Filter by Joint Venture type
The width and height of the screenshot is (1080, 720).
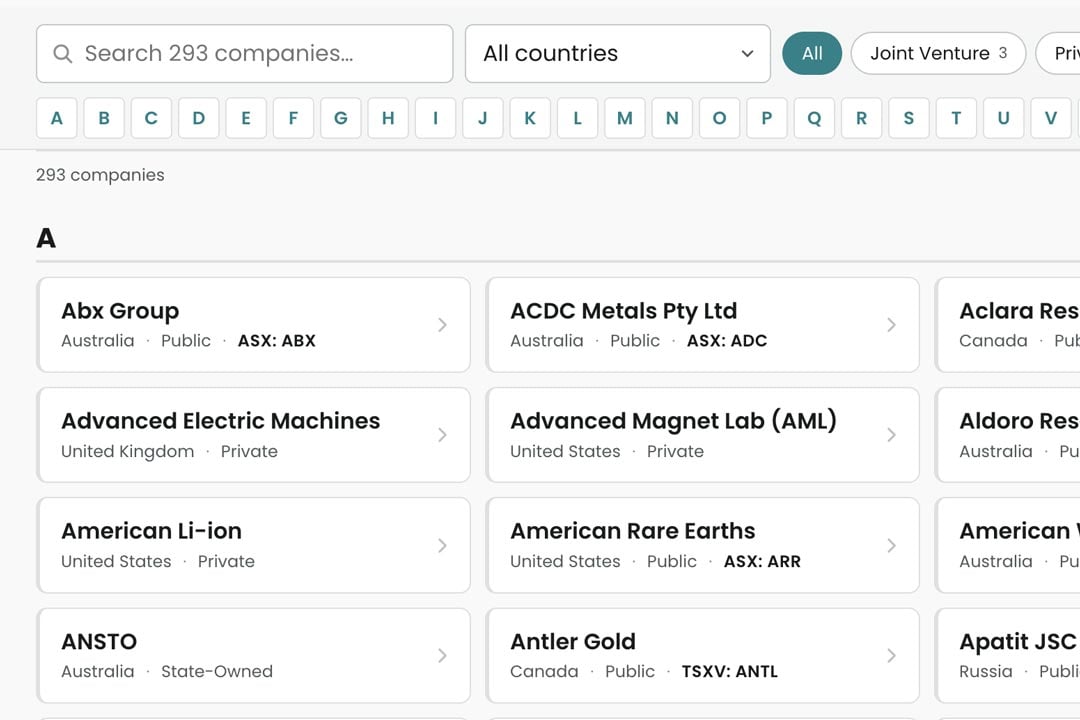[x=938, y=53]
